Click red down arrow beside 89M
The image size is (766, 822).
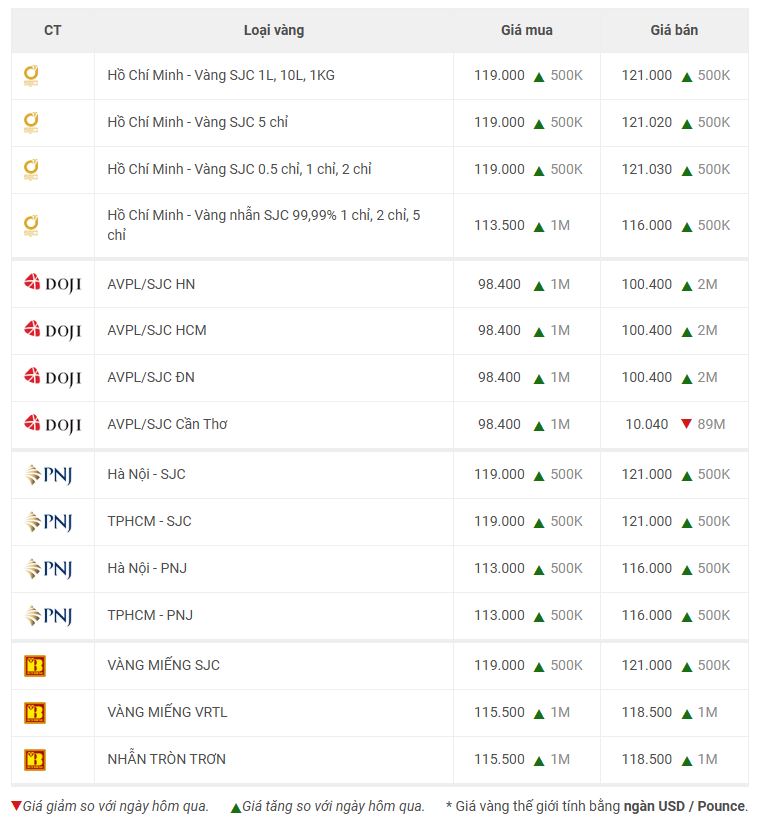(x=686, y=424)
